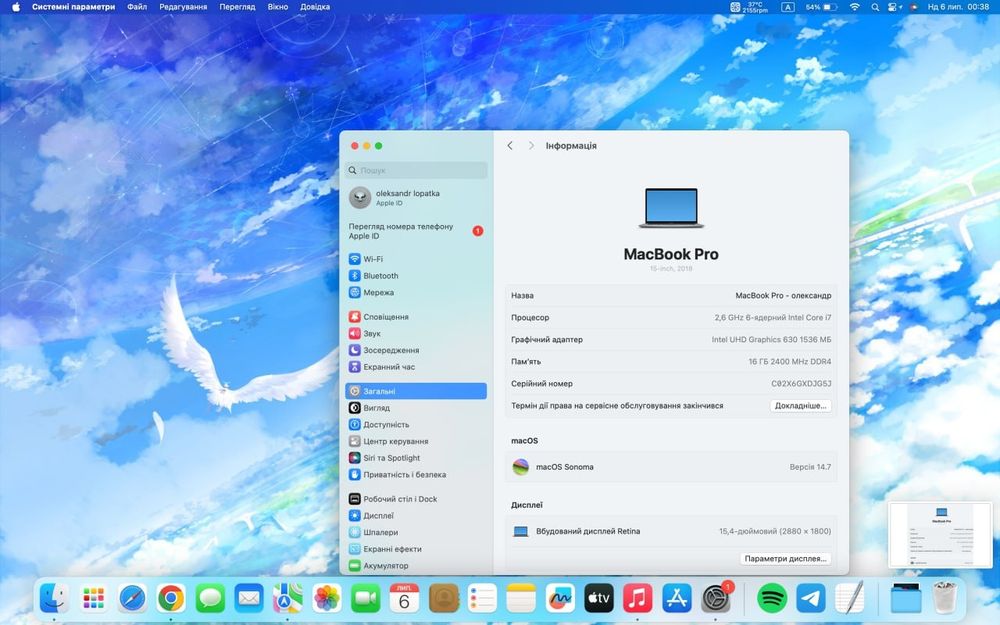Open oleksandr lopatka Apple ID account

click(416, 198)
